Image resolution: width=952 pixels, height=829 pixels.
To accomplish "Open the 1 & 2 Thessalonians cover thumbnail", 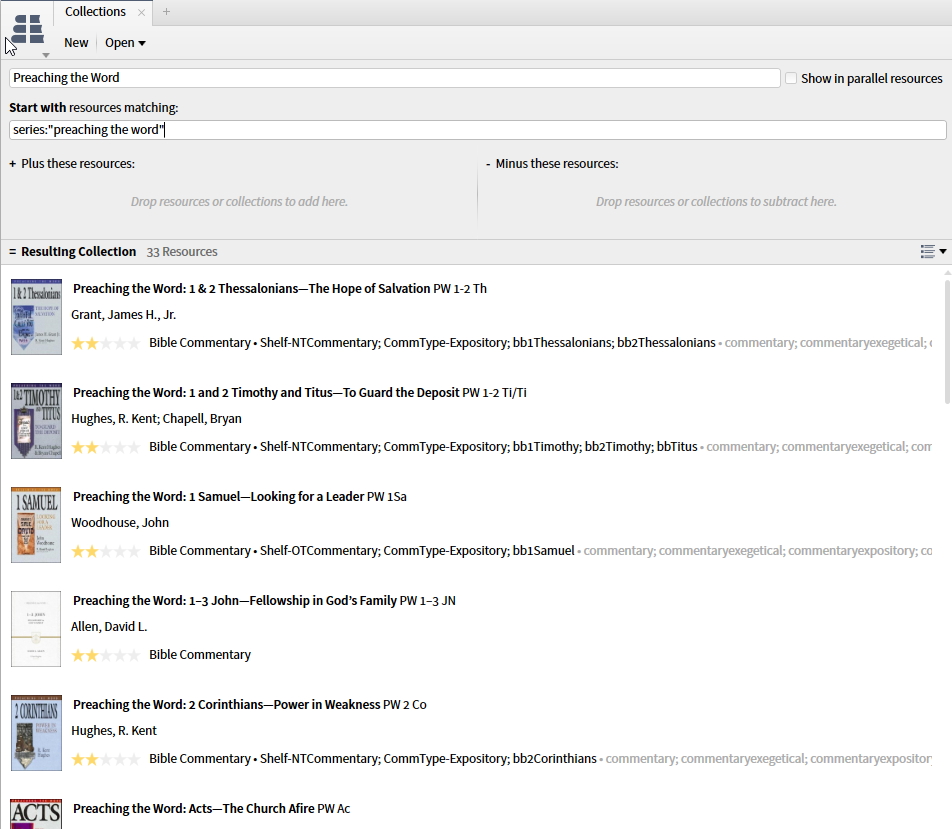I will [36, 317].
